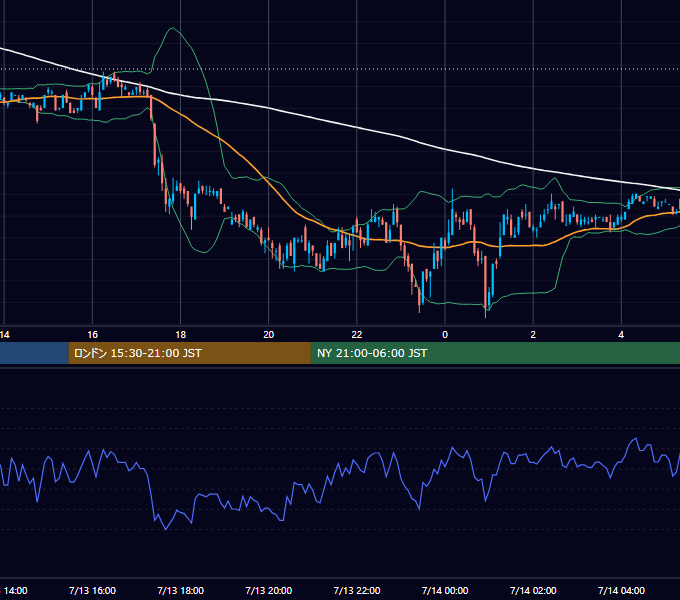This screenshot has width=680, height=600.
Task: Click the 7/13 16:00 date label
Action: tap(92, 590)
